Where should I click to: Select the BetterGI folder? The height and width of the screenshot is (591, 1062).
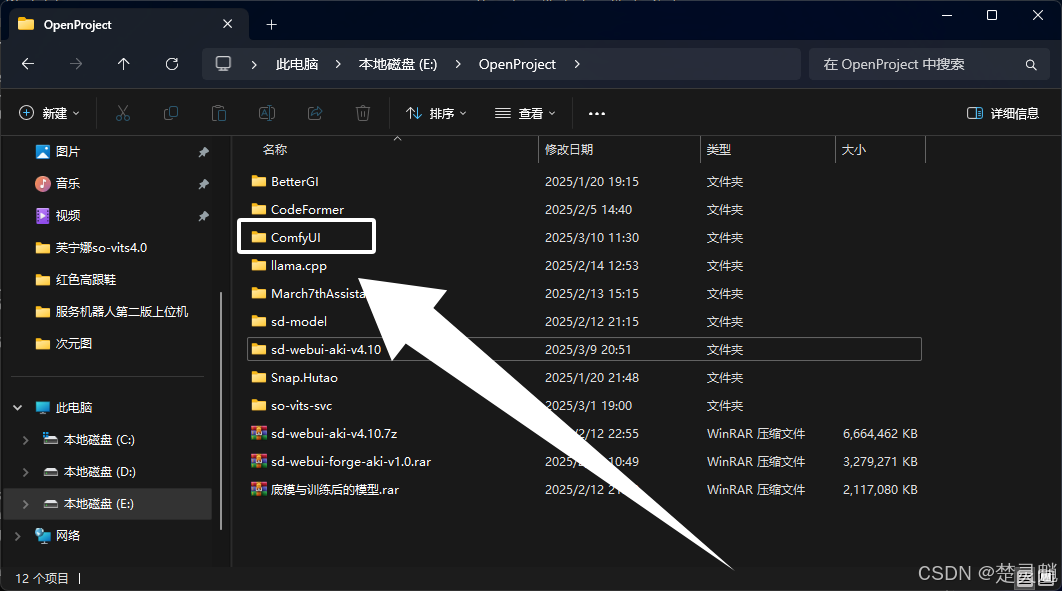coord(295,181)
